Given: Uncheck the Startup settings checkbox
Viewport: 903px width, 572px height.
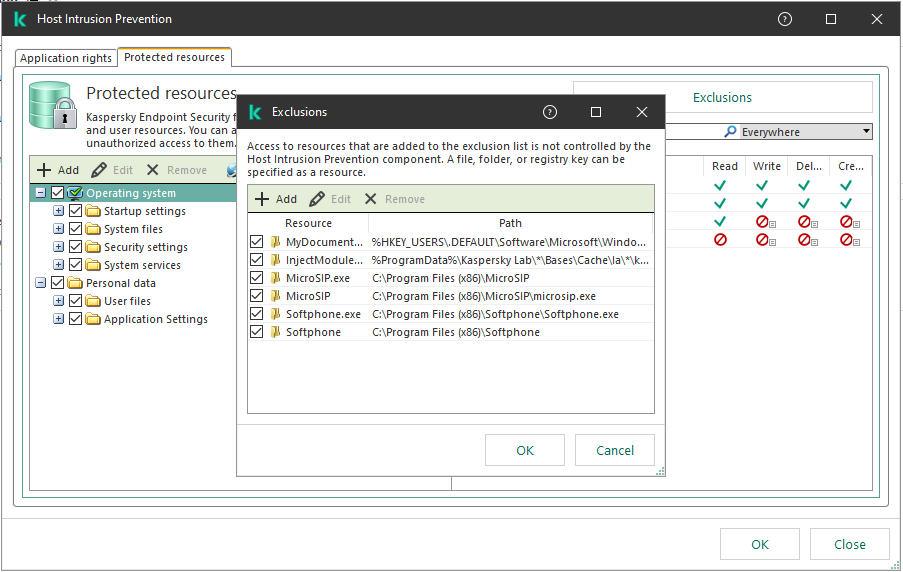Looking at the screenshot, I should pos(76,211).
